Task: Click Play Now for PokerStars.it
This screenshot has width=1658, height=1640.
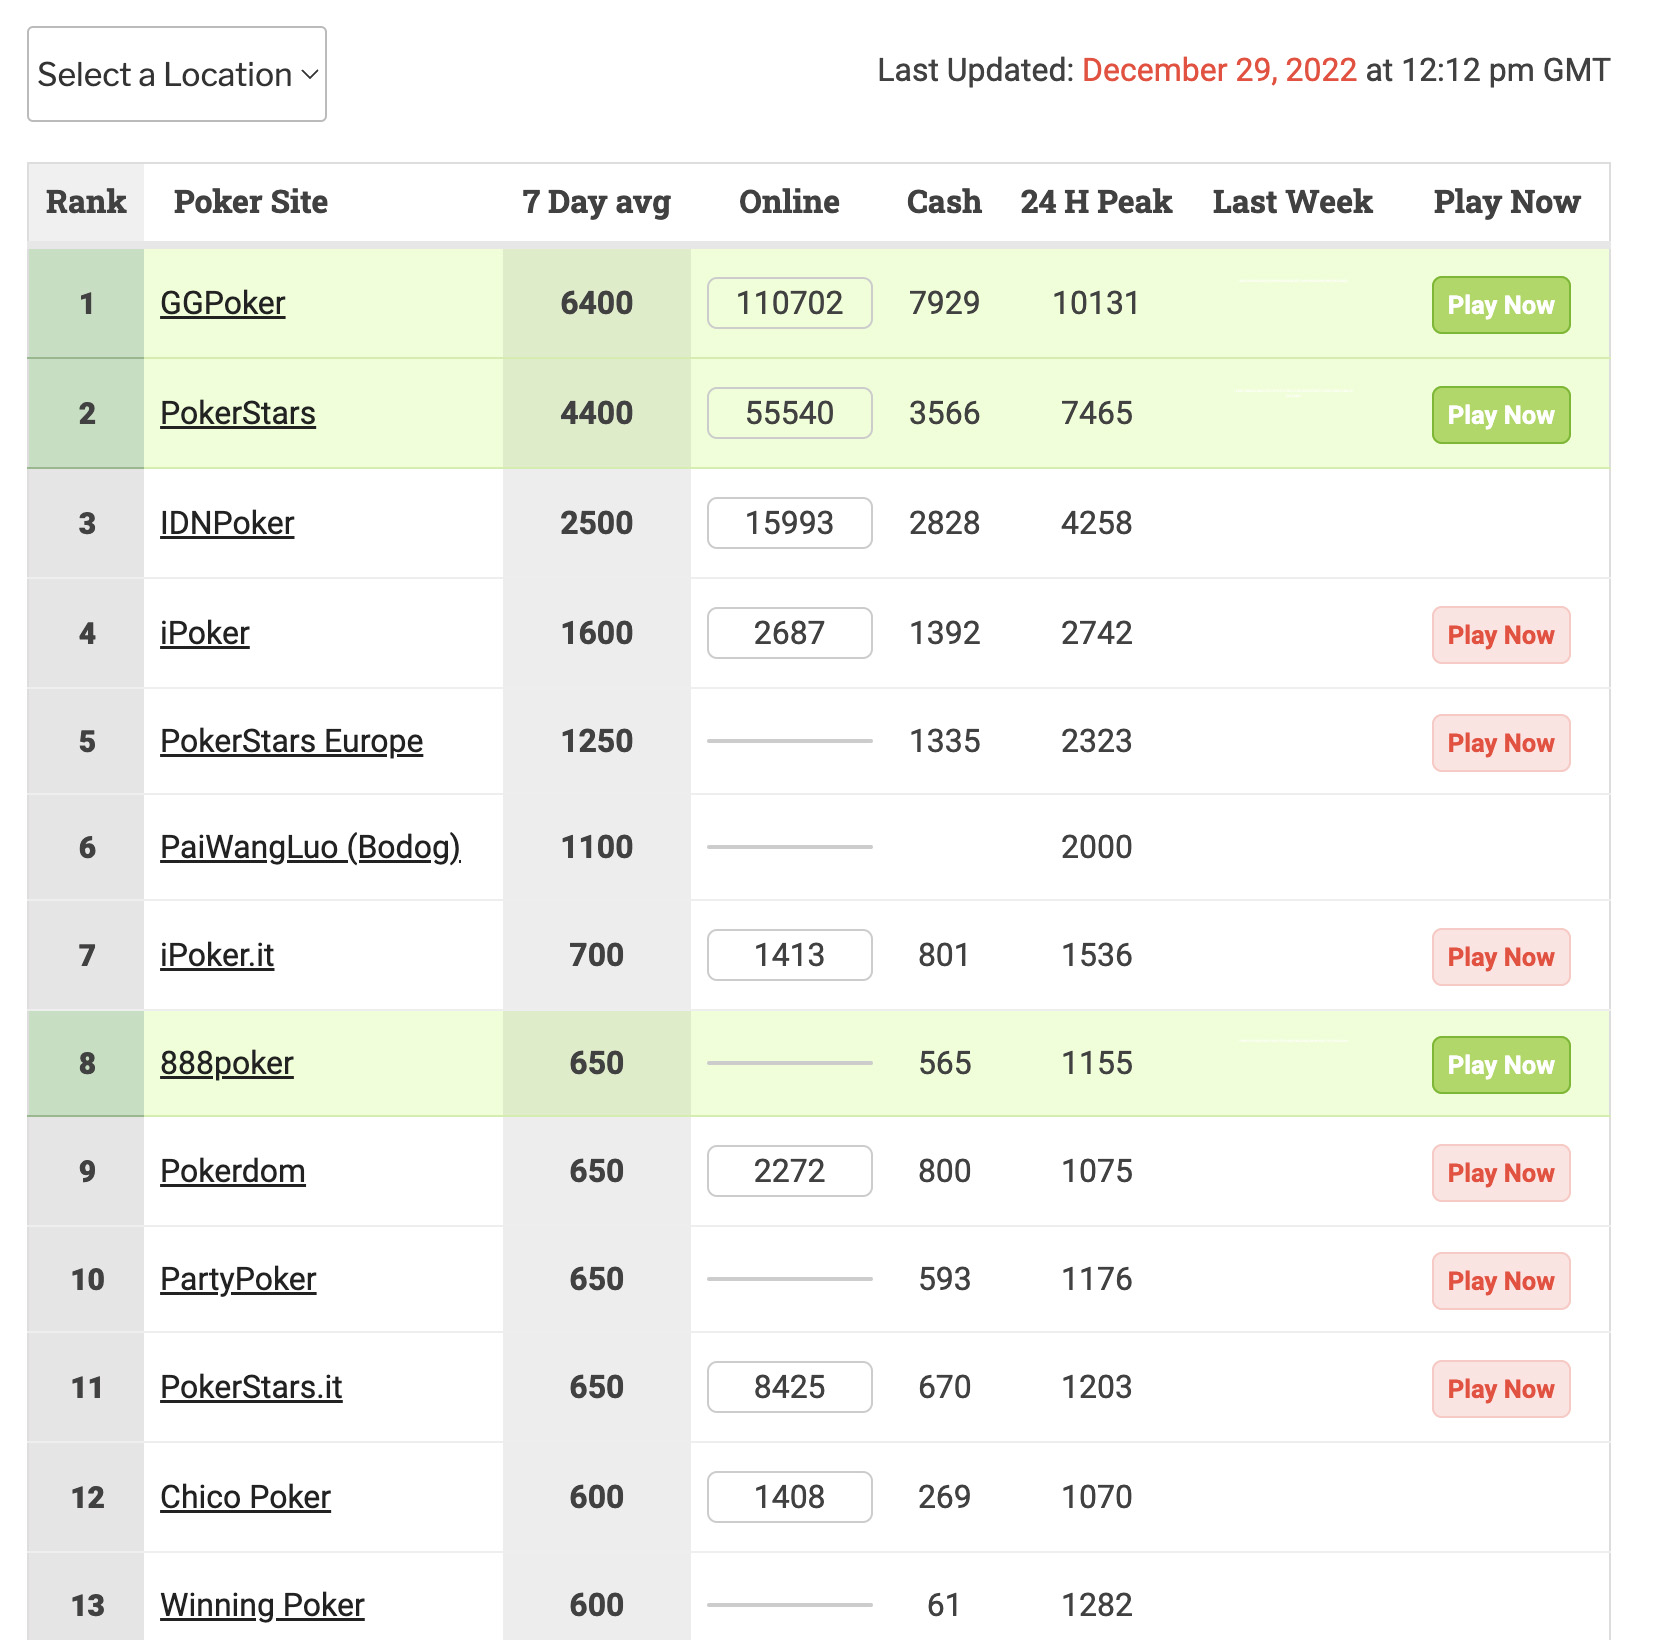Action: [x=1501, y=1389]
